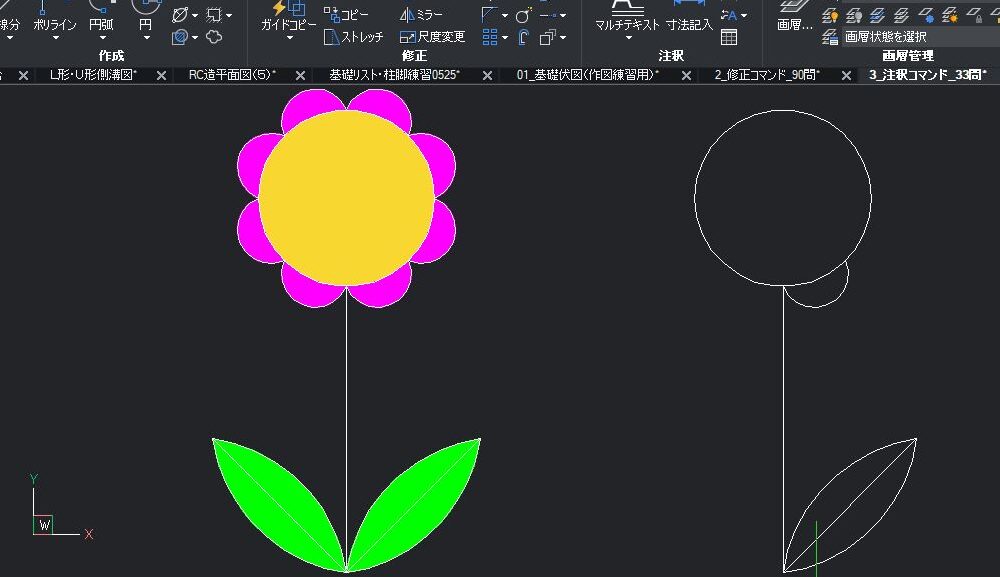Click the overlapping squares draw-order icon
1000x577 pixels.
(548, 38)
